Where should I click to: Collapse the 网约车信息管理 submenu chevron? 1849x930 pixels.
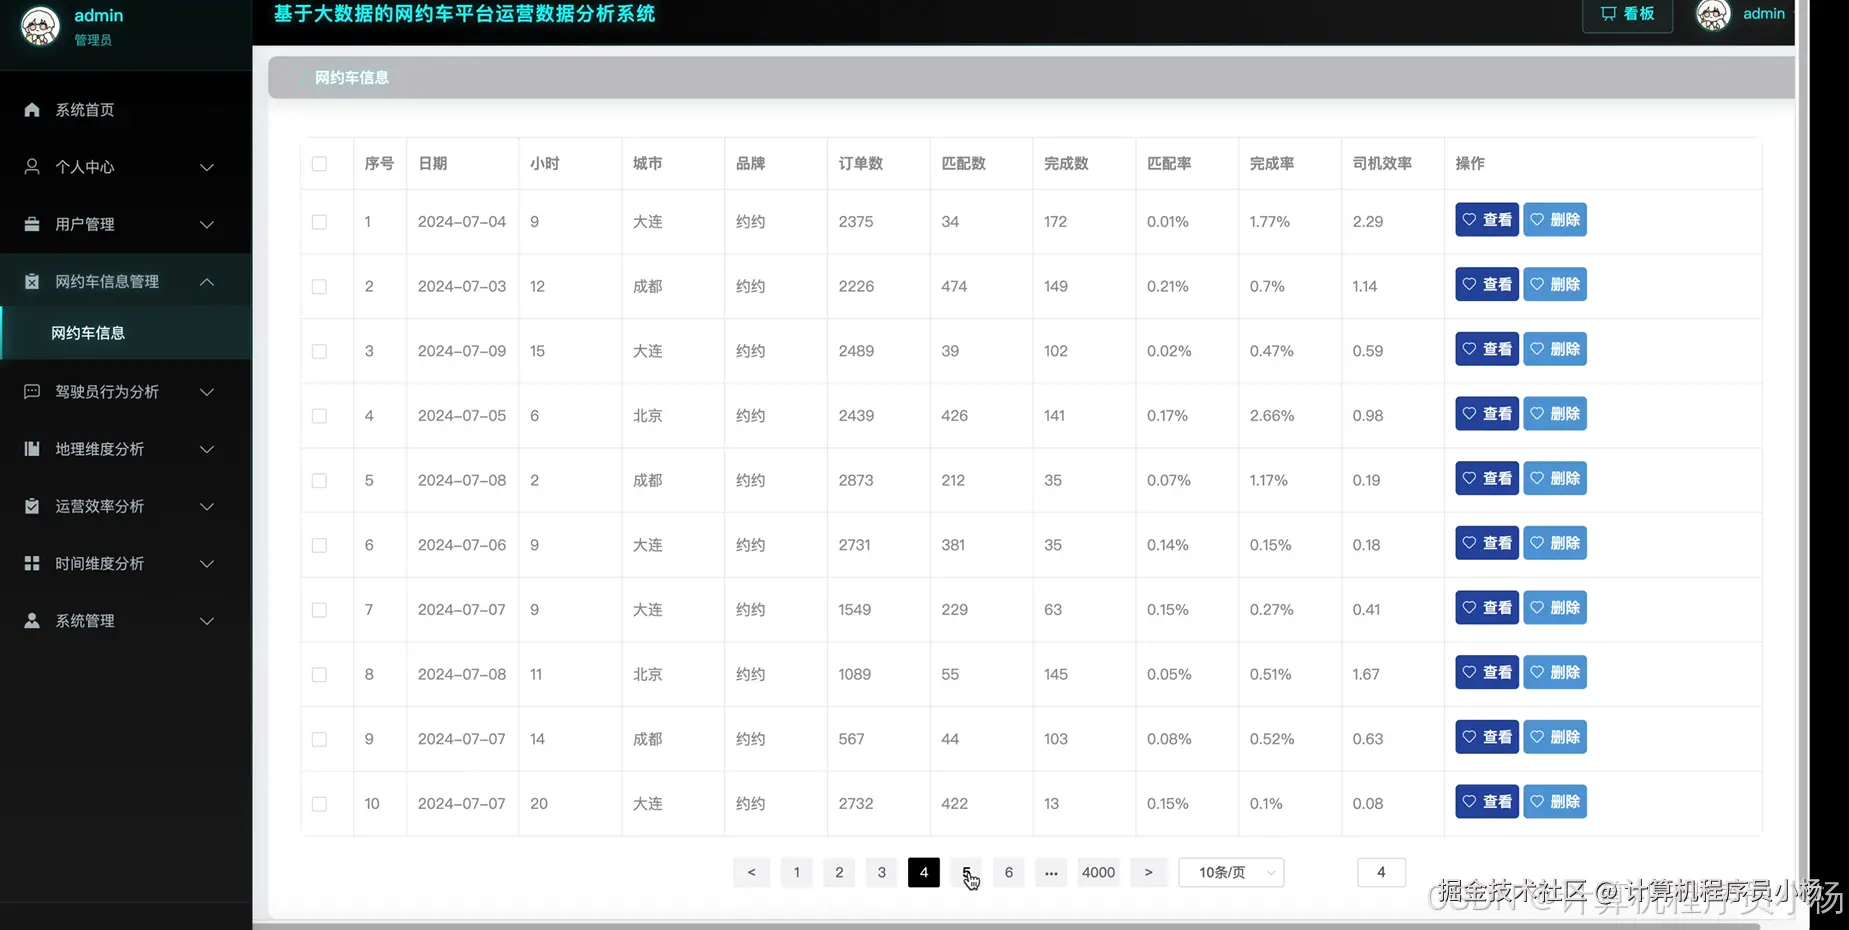click(x=207, y=282)
